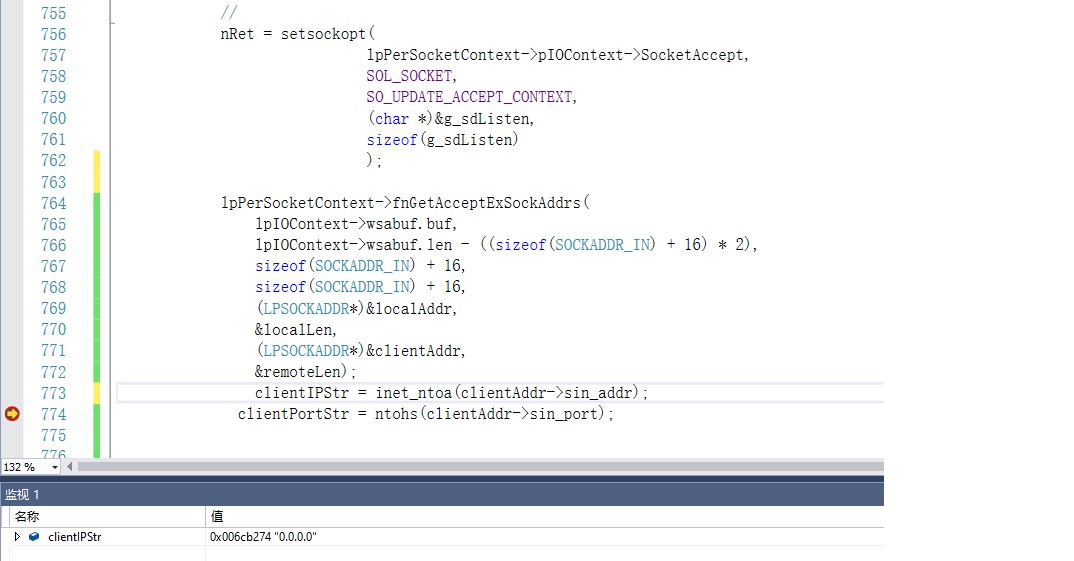
Task: Click the 值 column header
Action: click(x=216, y=516)
